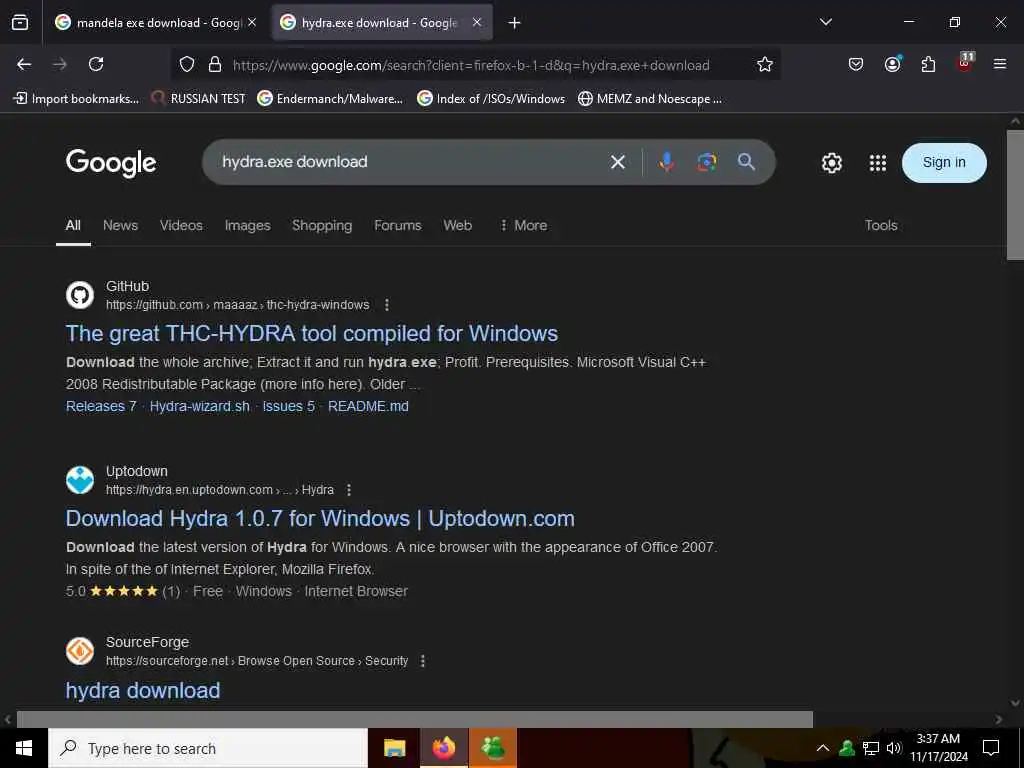
Task: Open the Releases 7 sitelink
Action: pos(101,406)
